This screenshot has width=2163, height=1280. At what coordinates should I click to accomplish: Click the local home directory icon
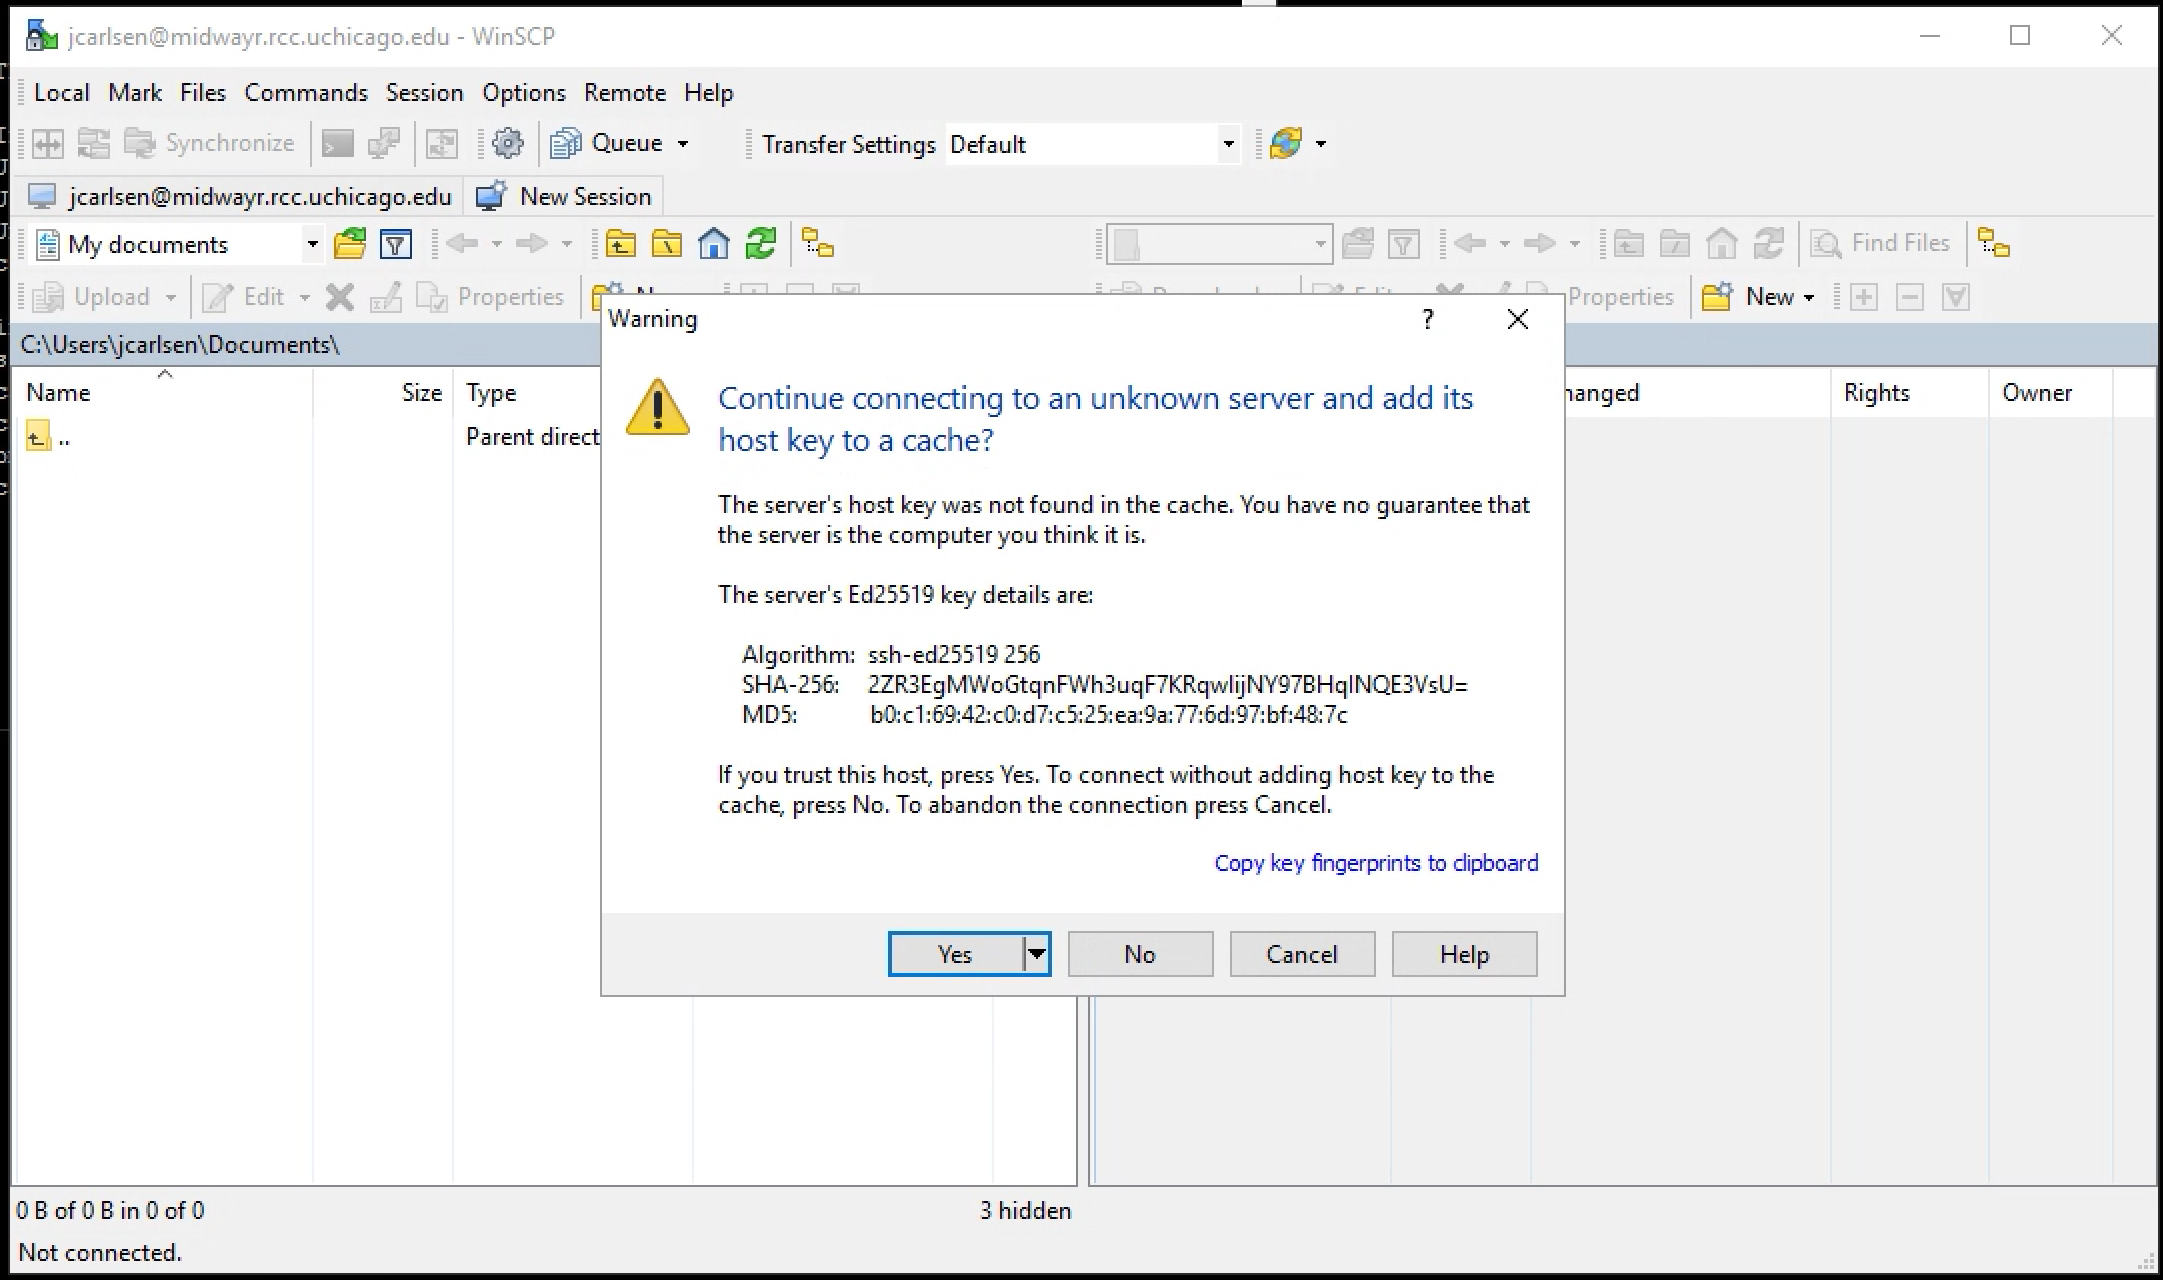click(x=714, y=244)
